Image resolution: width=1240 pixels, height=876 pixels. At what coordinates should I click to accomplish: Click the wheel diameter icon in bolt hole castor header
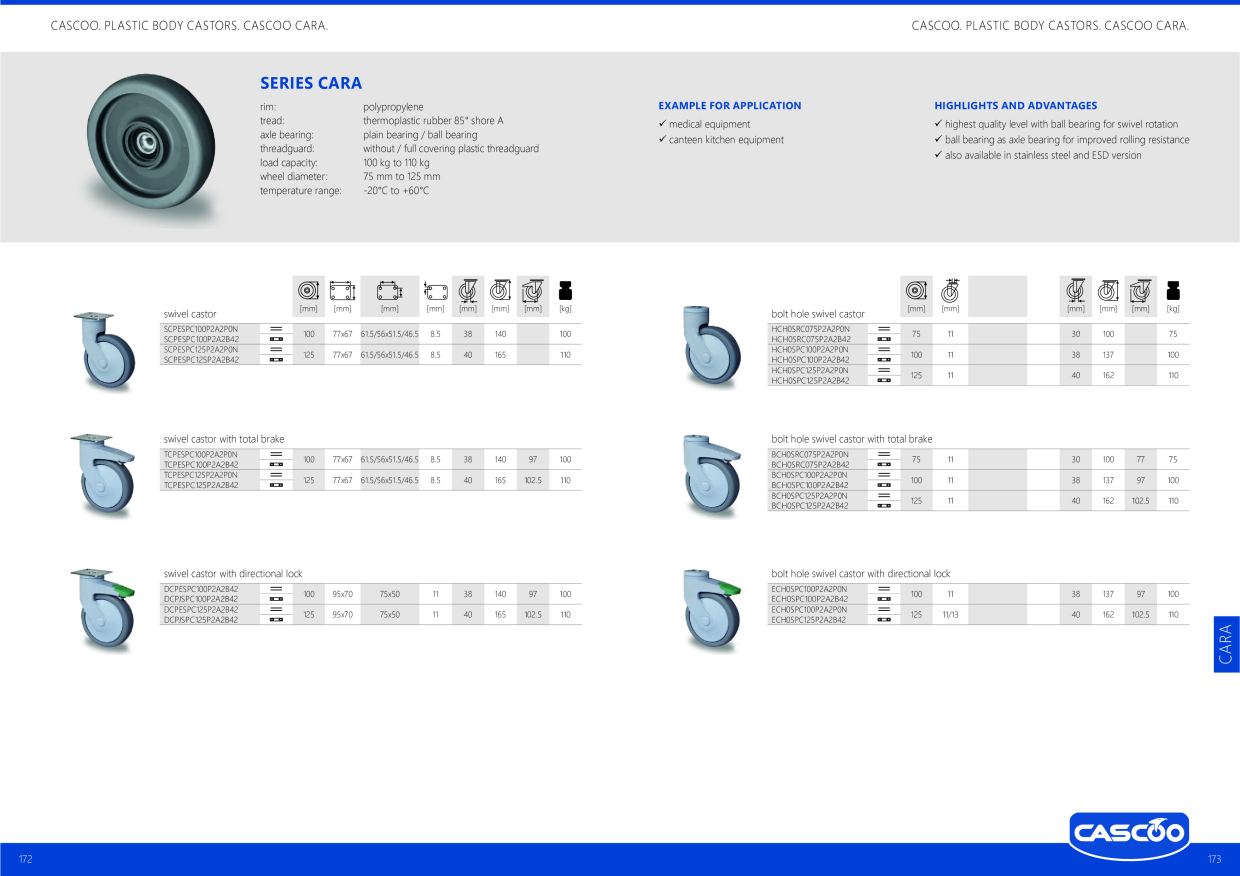[916, 291]
